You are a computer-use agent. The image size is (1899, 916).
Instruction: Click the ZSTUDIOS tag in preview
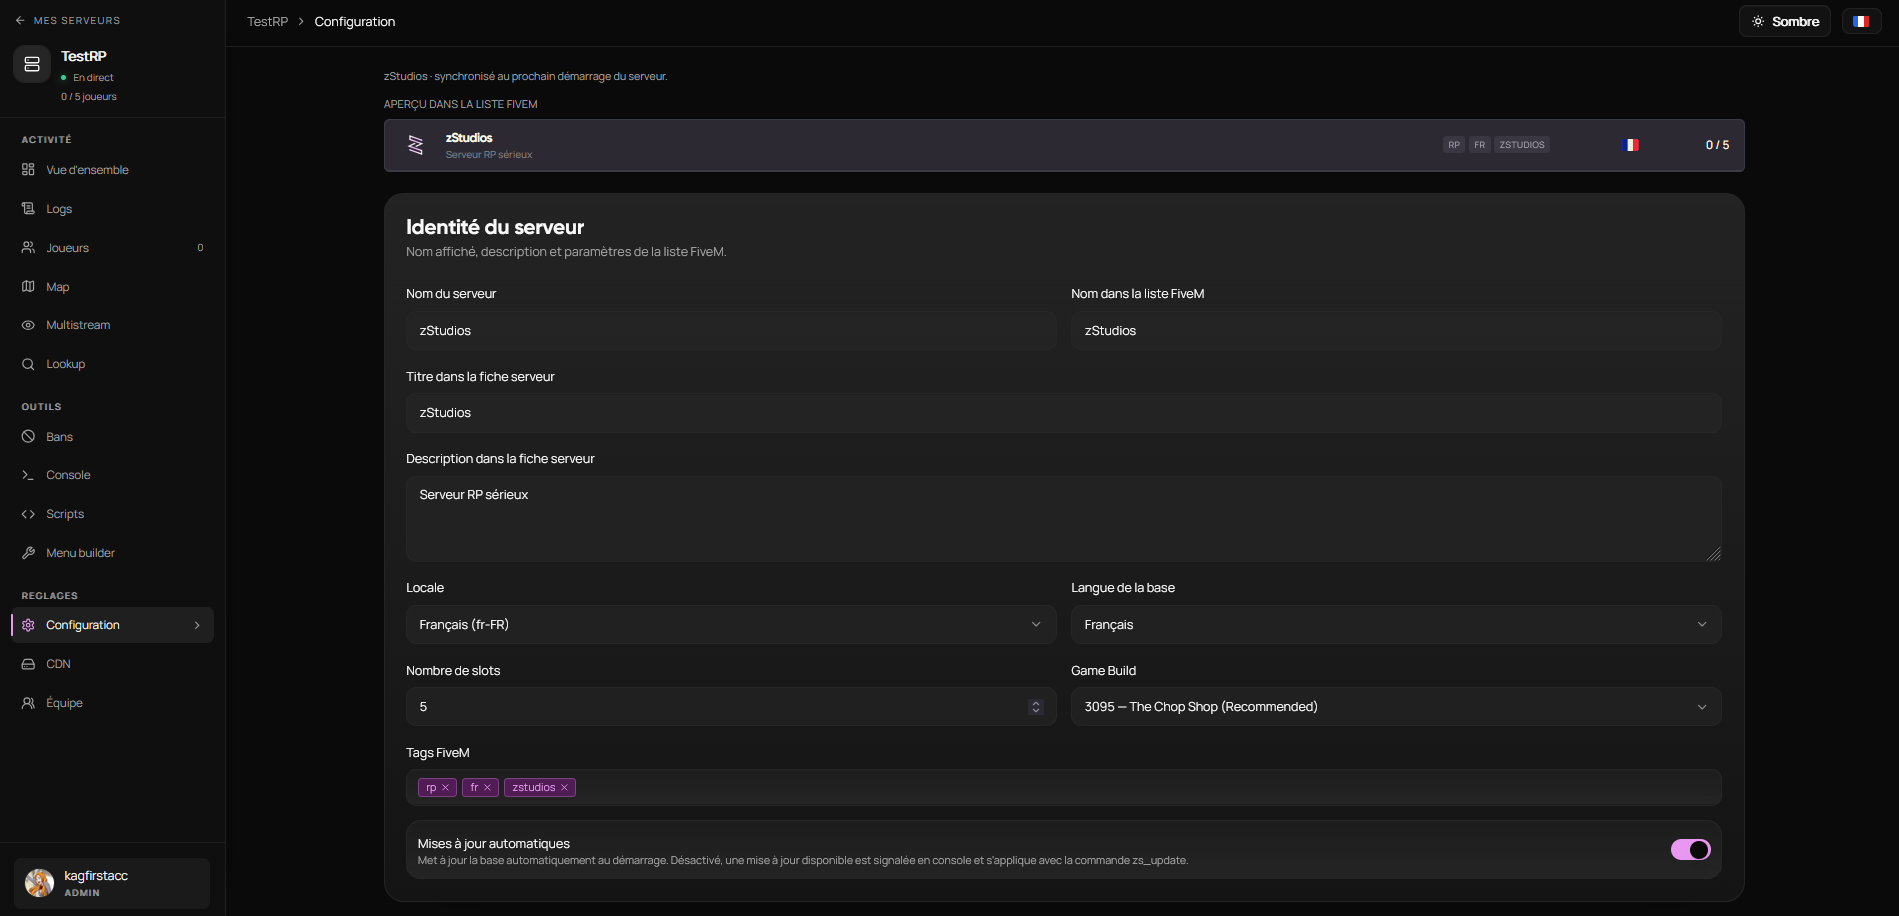click(x=1522, y=145)
